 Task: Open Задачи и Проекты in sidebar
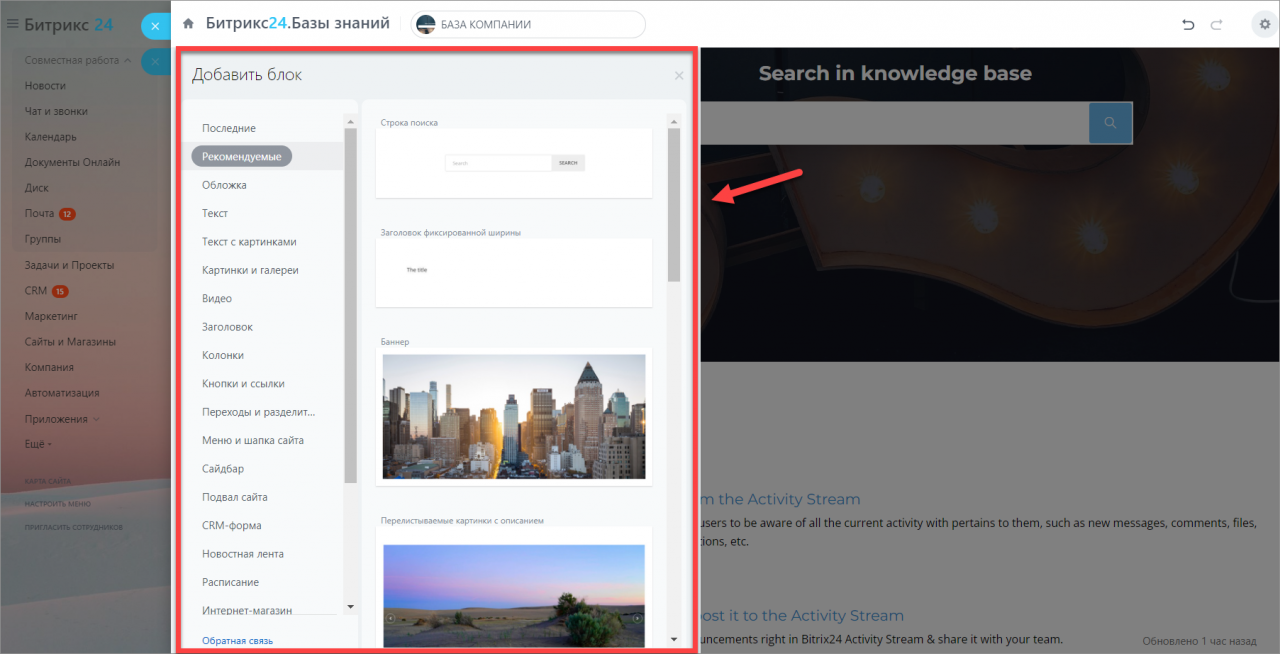69,265
